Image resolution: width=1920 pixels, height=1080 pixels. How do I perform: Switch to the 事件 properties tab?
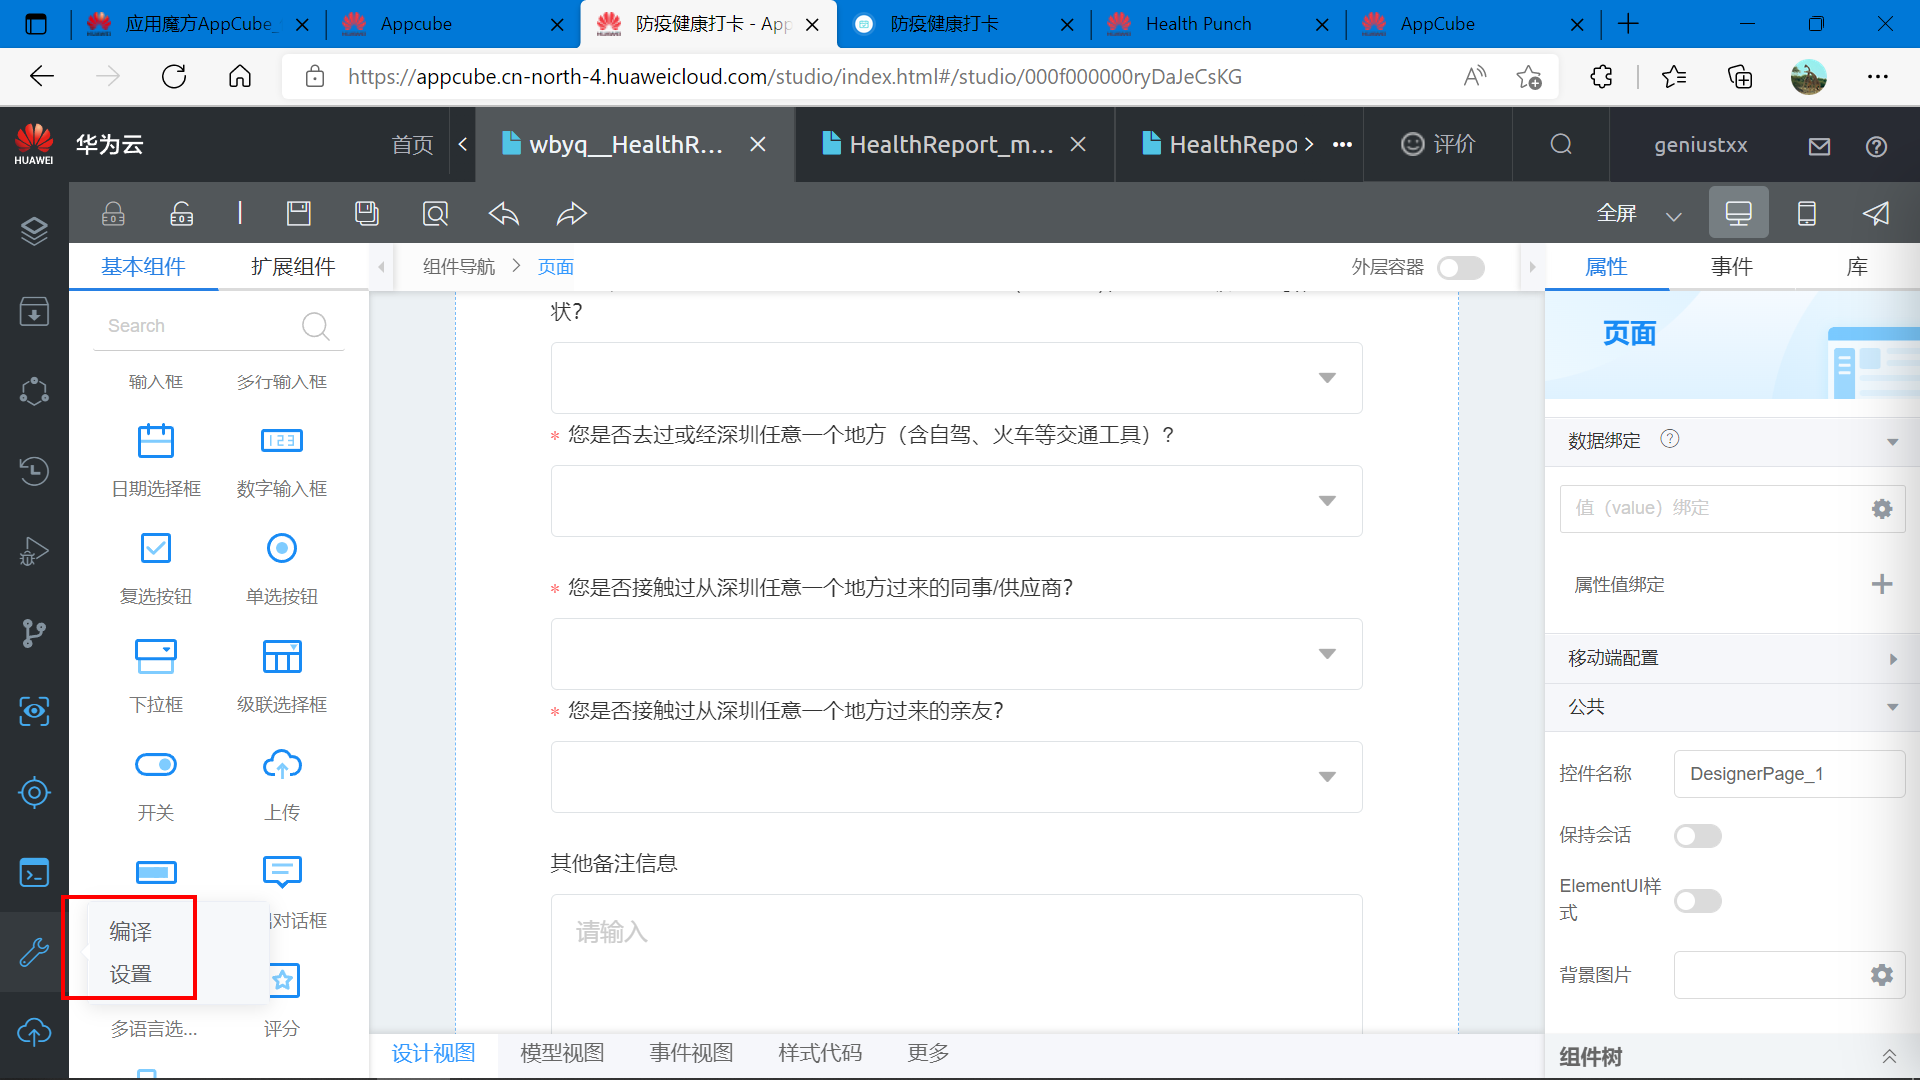pyautogui.click(x=1731, y=267)
